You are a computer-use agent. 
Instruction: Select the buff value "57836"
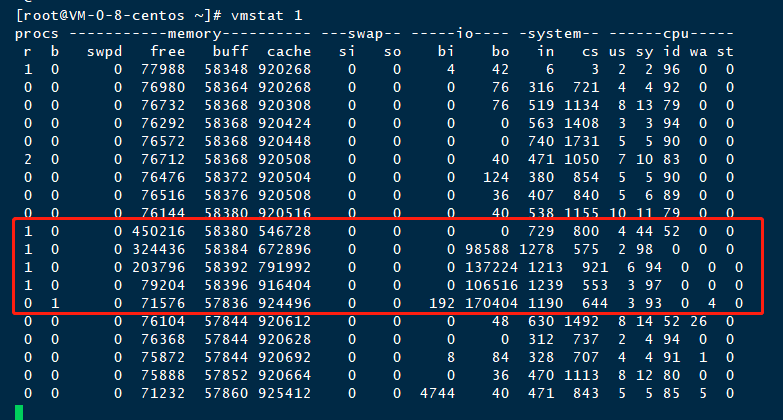pos(226,303)
